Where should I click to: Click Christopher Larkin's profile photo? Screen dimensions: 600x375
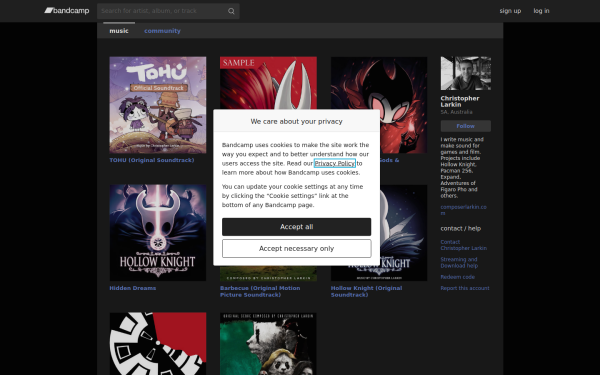pos(466,73)
